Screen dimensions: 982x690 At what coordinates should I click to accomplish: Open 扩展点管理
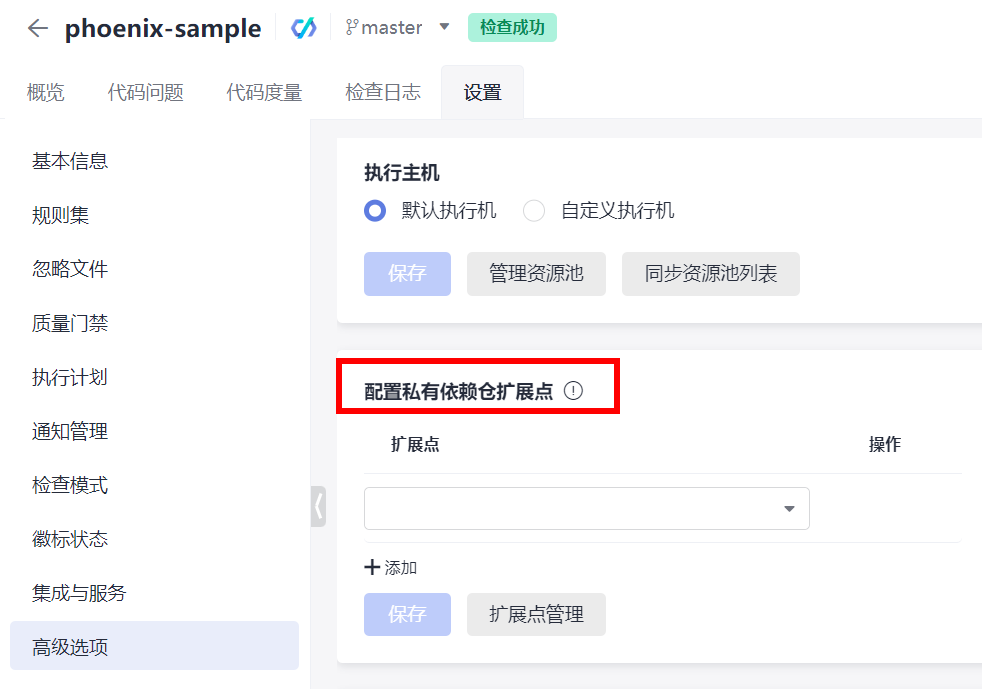click(x=536, y=614)
